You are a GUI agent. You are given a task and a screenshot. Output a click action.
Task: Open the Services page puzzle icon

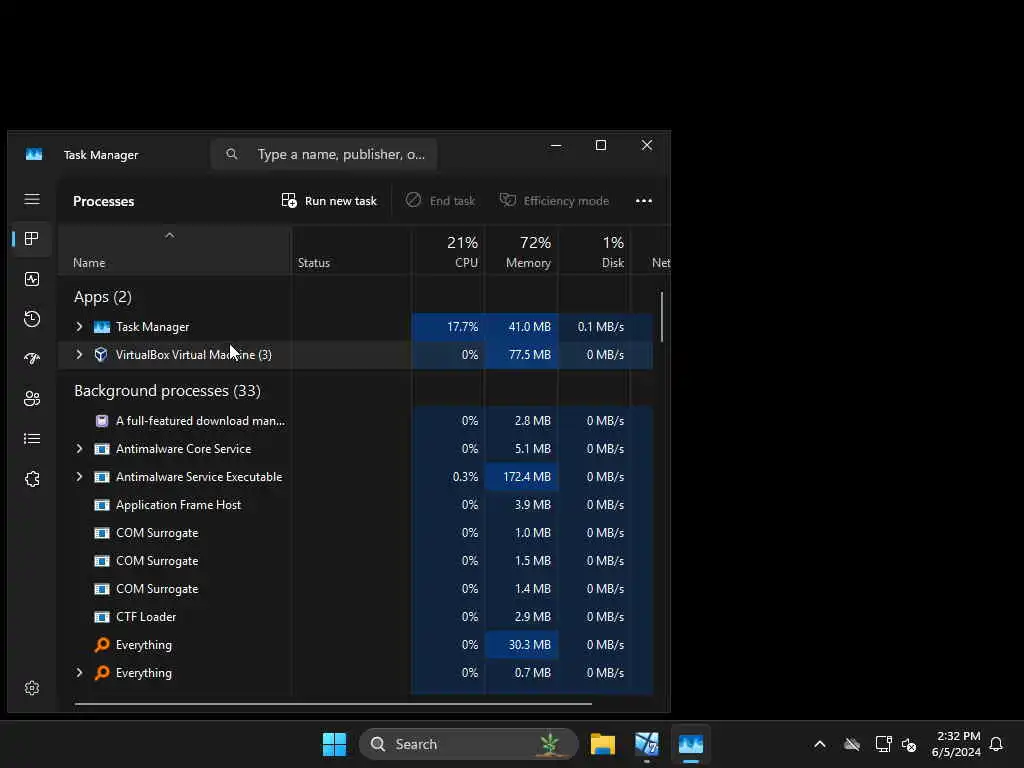click(31, 479)
